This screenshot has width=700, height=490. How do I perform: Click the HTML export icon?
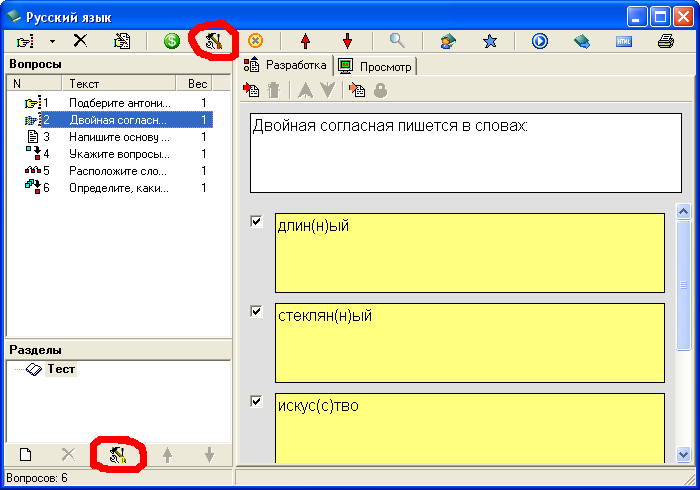(624, 41)
